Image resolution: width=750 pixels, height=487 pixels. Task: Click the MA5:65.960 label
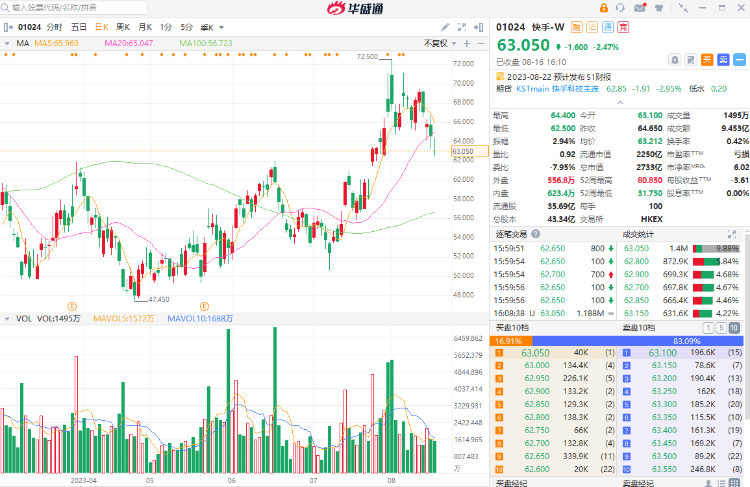click(56, 44)
